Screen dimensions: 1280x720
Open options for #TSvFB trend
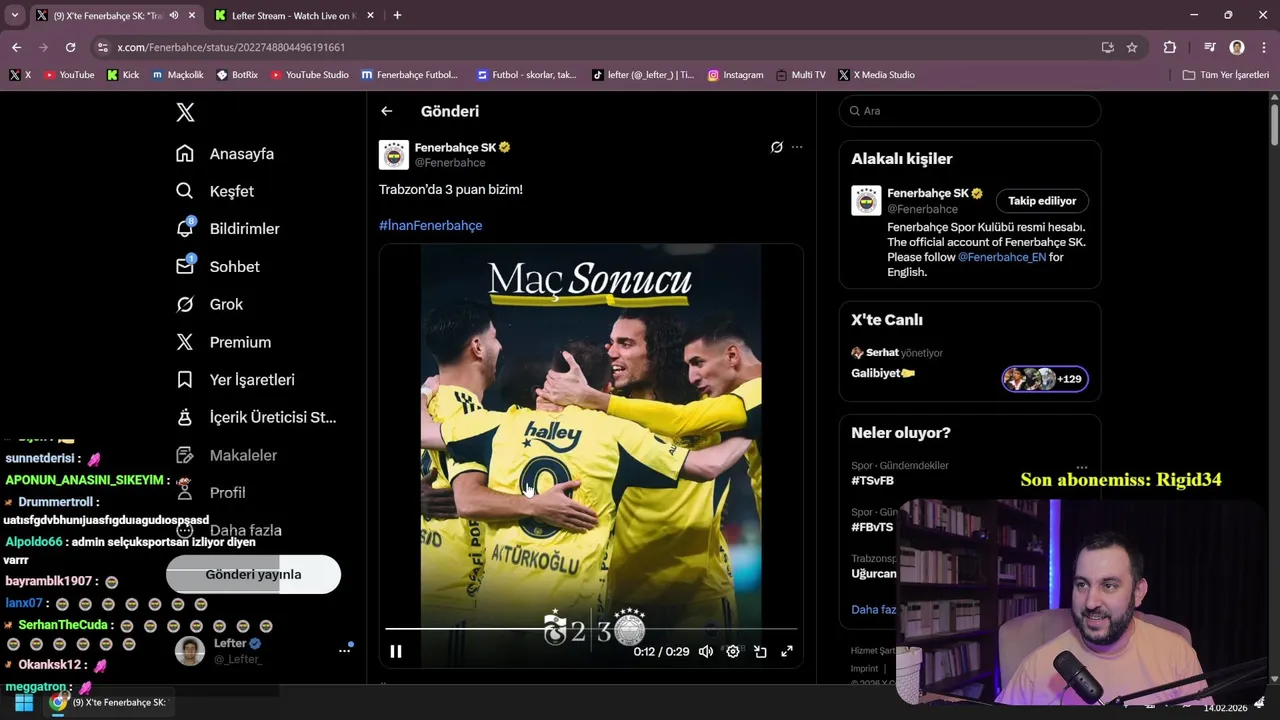[1081, 467]
